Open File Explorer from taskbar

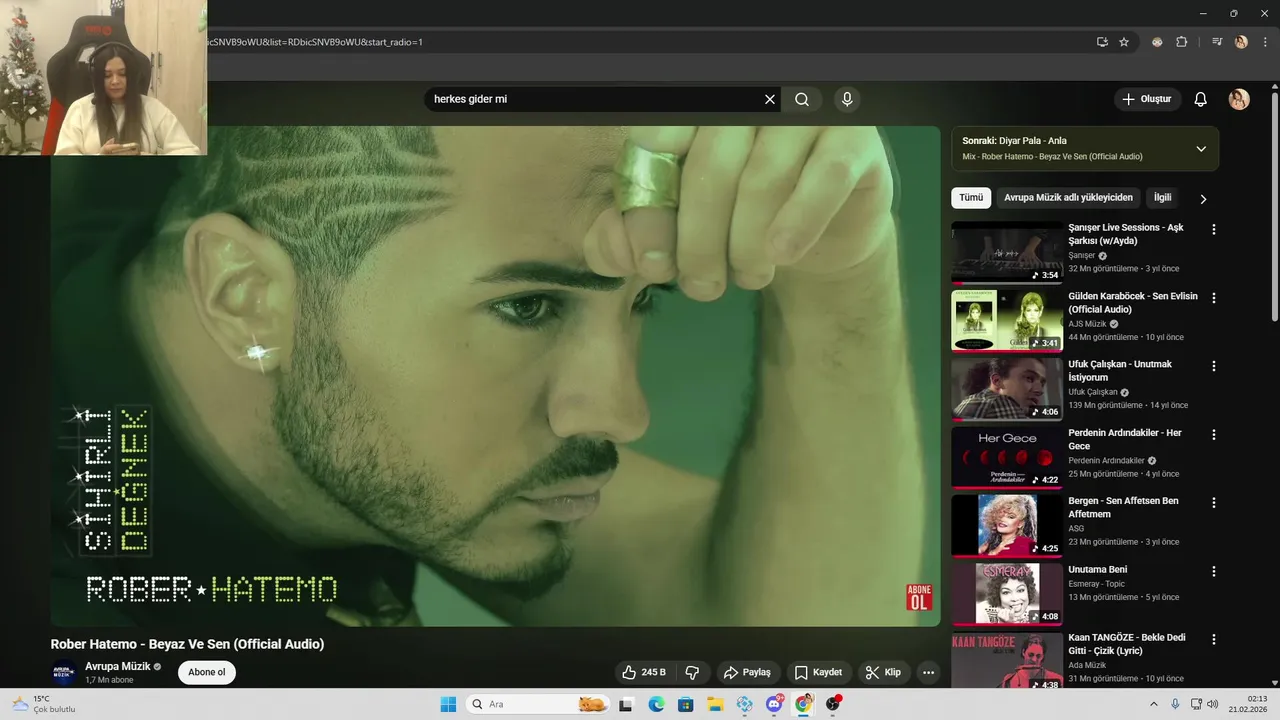(x=715, y=704)
